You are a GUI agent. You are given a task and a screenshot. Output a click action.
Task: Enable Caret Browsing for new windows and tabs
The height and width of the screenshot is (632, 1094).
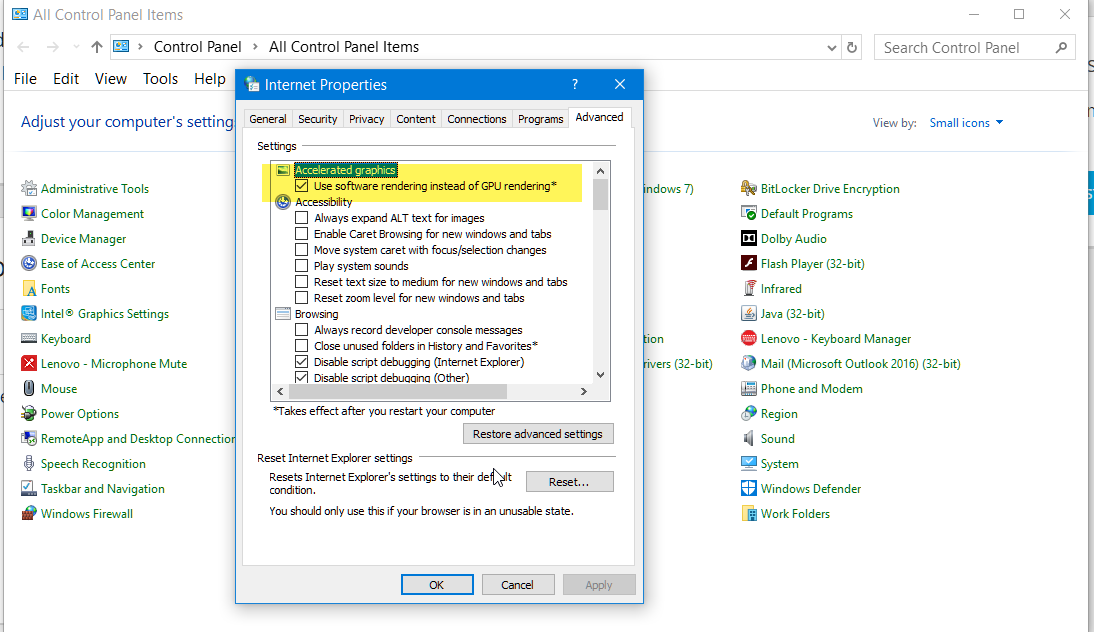301,234
